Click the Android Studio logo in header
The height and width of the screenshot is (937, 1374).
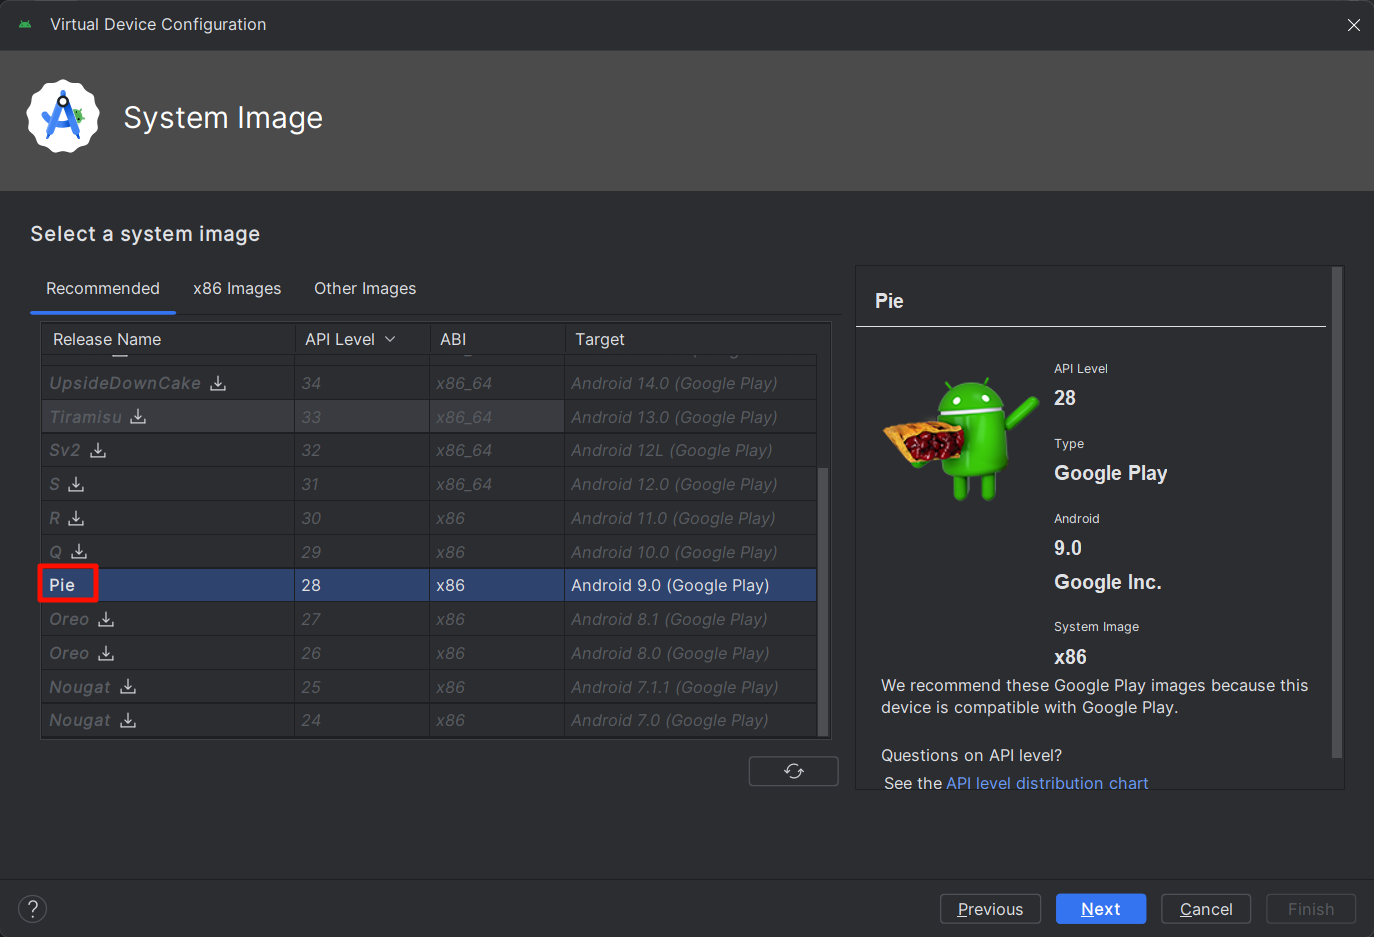pyautogui.click(x=63, y=117)
